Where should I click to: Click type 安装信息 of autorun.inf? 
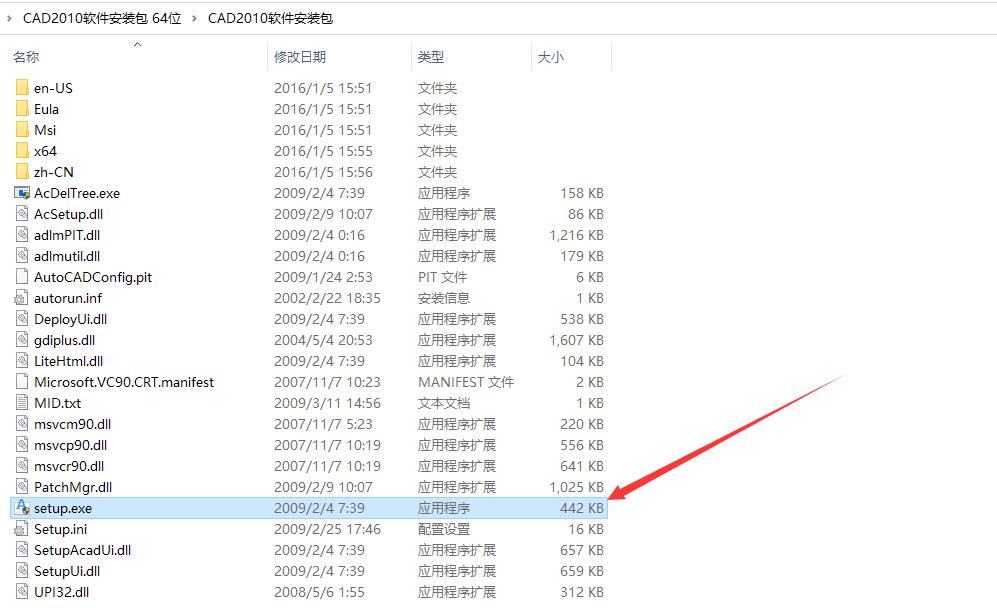point(444,298)
